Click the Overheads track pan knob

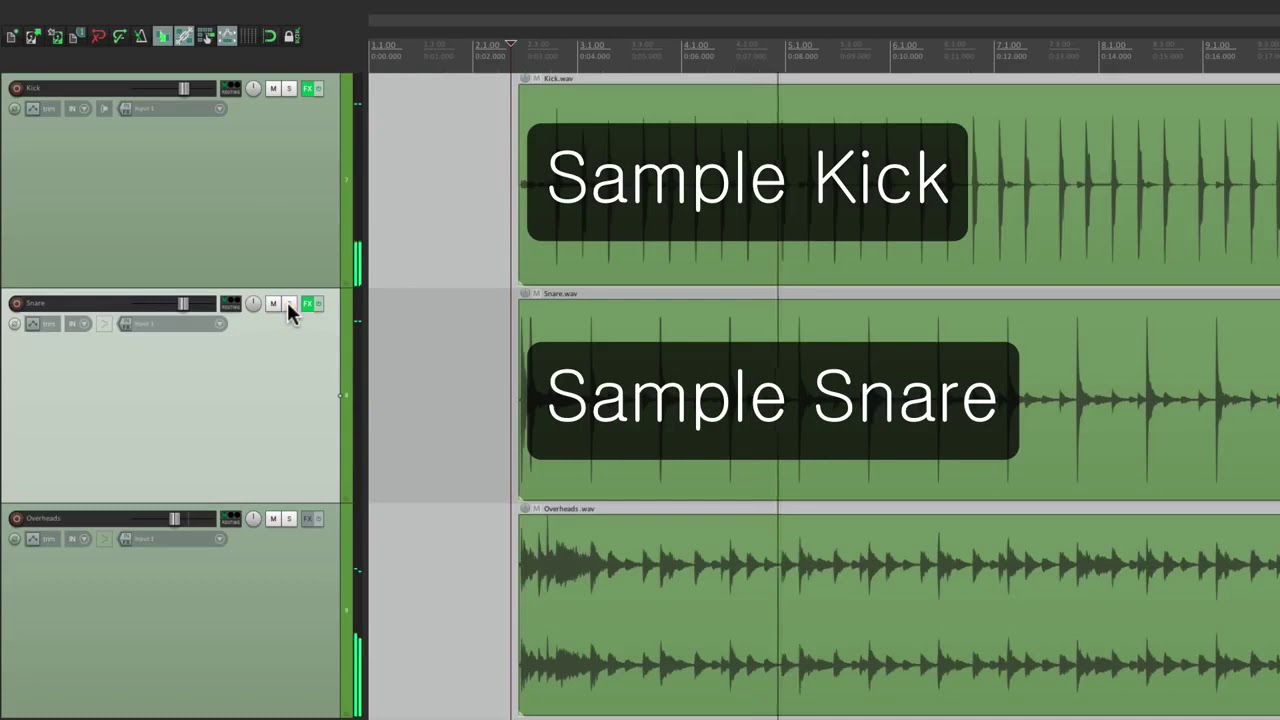pyautogui.click(x=253, y=518)
